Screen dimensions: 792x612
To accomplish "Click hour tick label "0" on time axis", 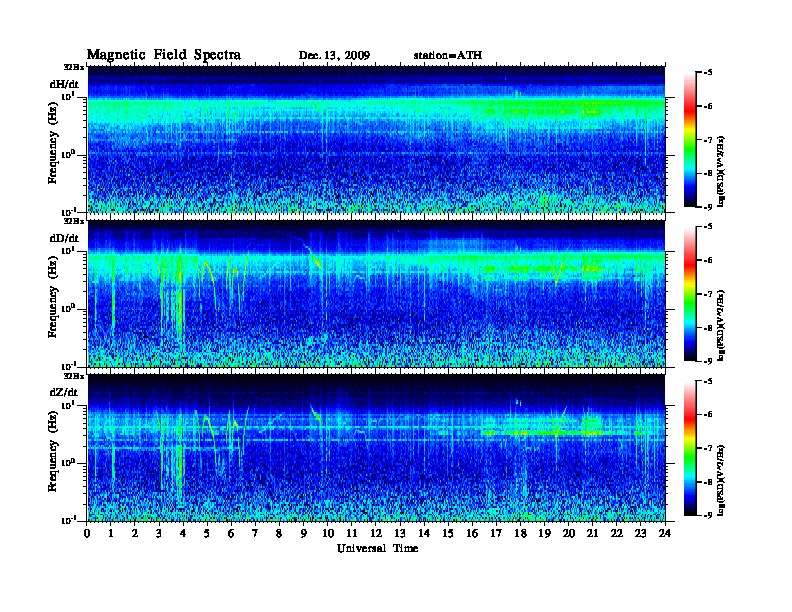I will (x=87, y=534).
